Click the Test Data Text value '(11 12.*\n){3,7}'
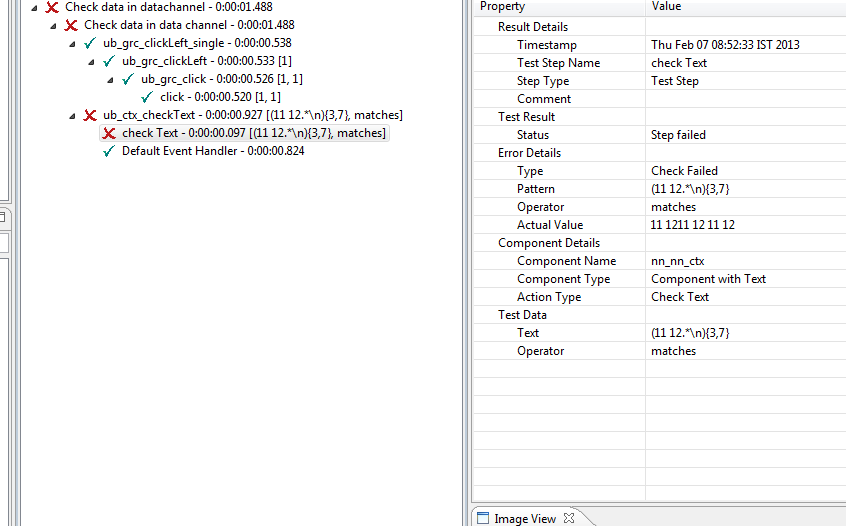The width and height of the screenshot is (846, 526). (690, 333)
